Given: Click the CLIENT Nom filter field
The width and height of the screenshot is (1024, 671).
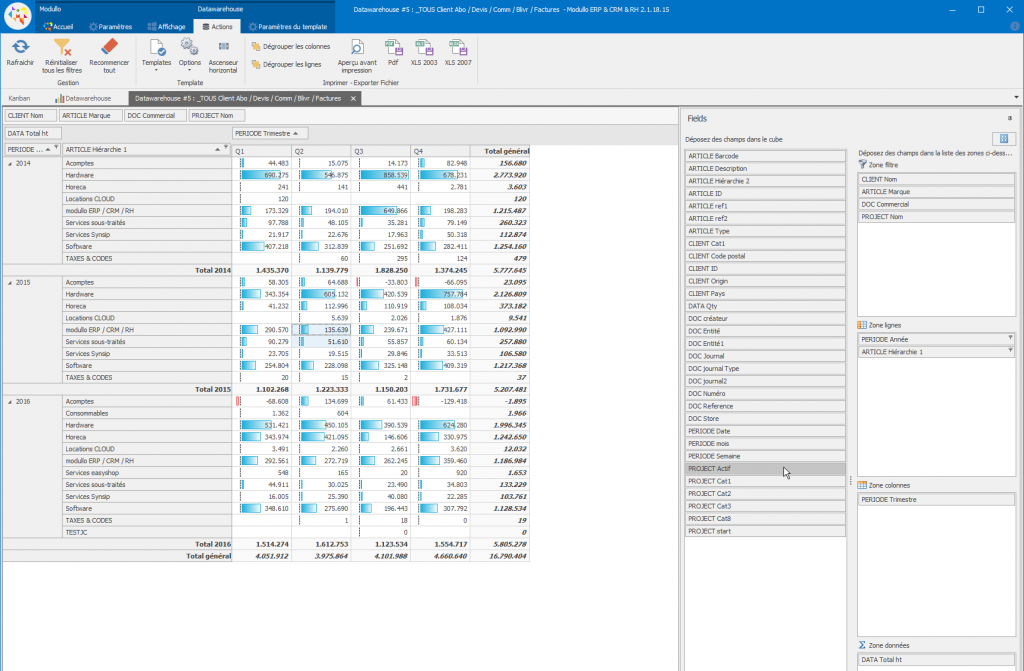Looking at the screenshot, I should point(29,116).
